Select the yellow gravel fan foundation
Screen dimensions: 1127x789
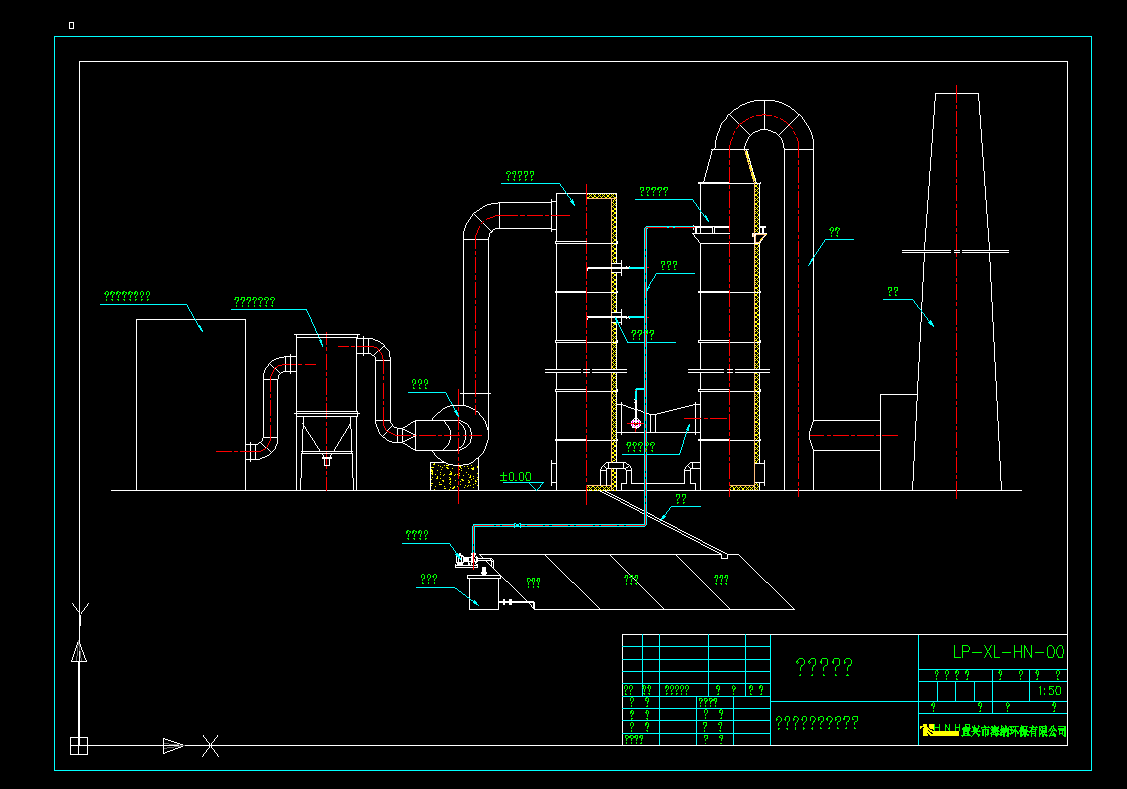[x=454, y=475]
